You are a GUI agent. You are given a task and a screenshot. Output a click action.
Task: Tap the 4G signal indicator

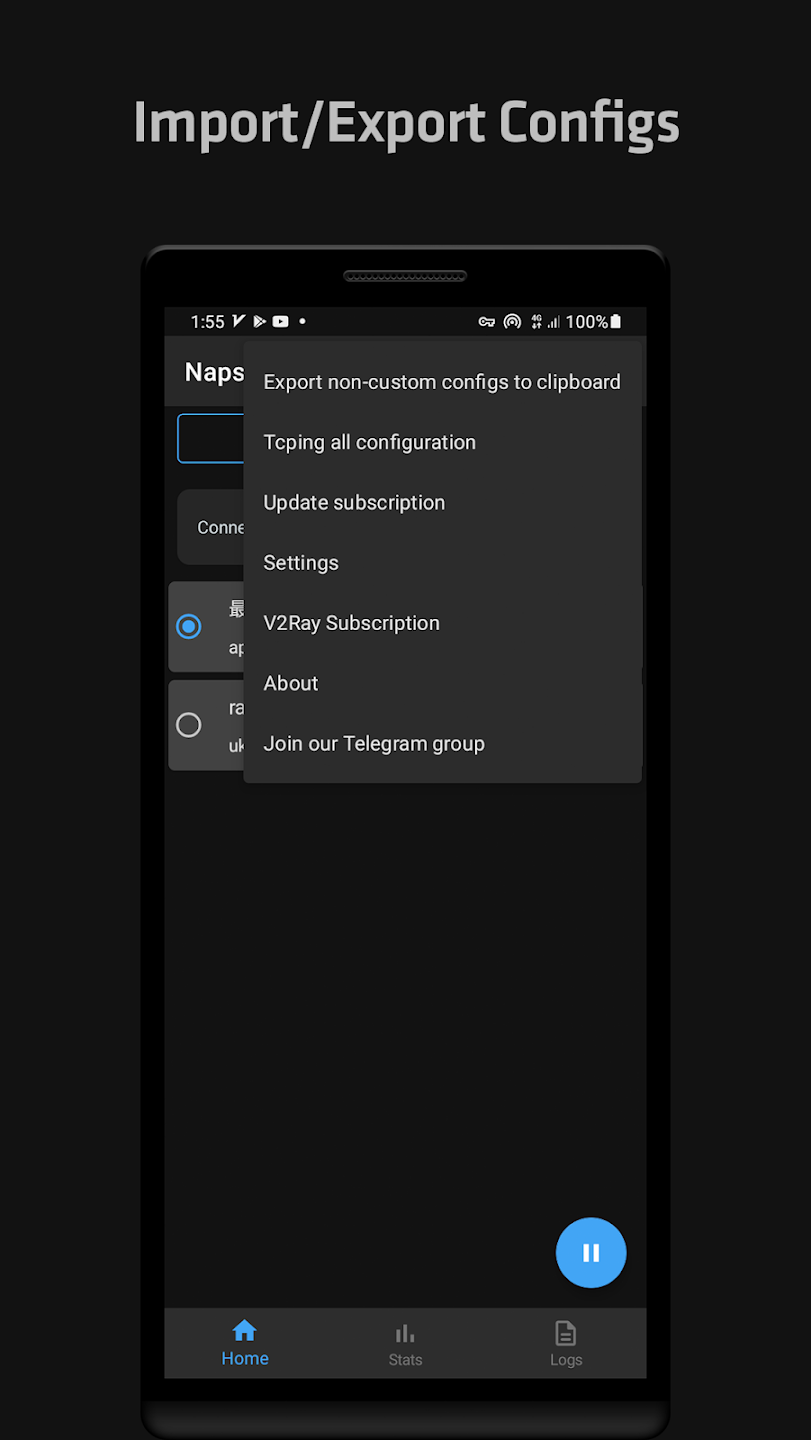click(536, 321)
